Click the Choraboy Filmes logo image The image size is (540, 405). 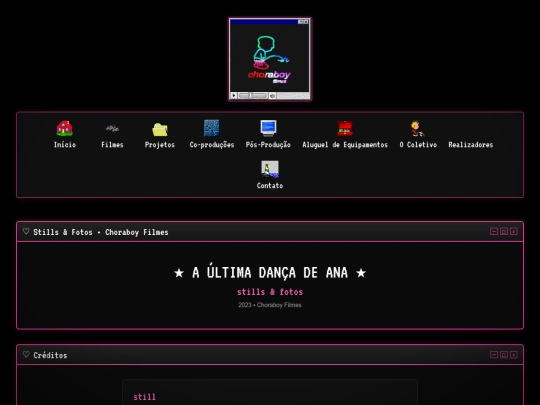(270, 59)
